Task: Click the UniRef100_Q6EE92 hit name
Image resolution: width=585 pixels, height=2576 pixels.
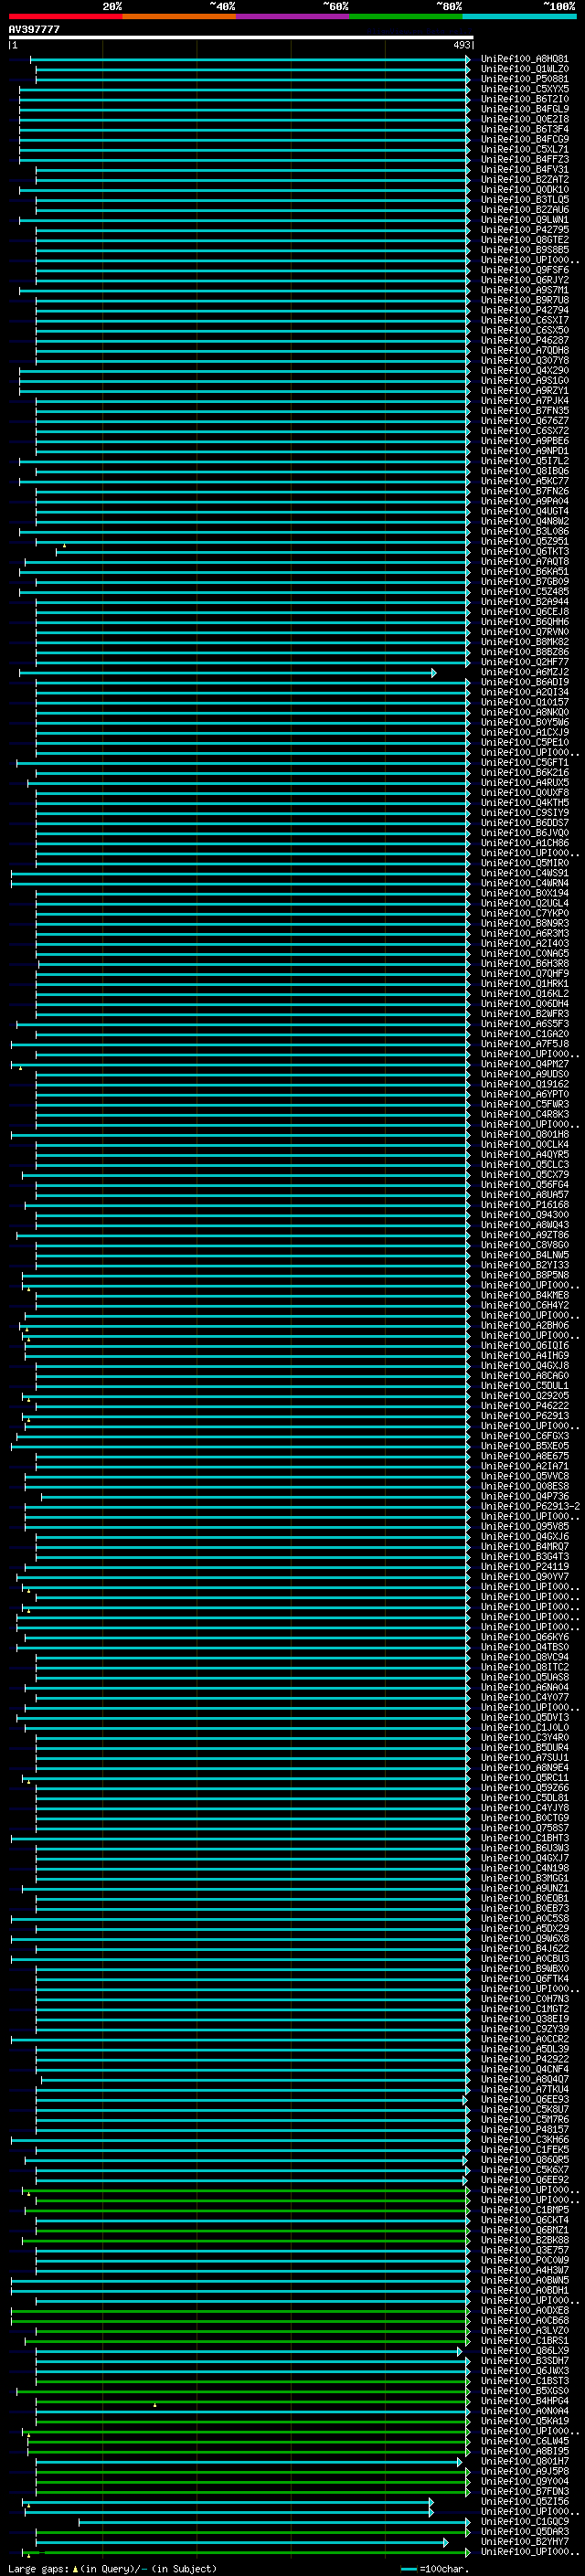Action: click(525, 2180)
